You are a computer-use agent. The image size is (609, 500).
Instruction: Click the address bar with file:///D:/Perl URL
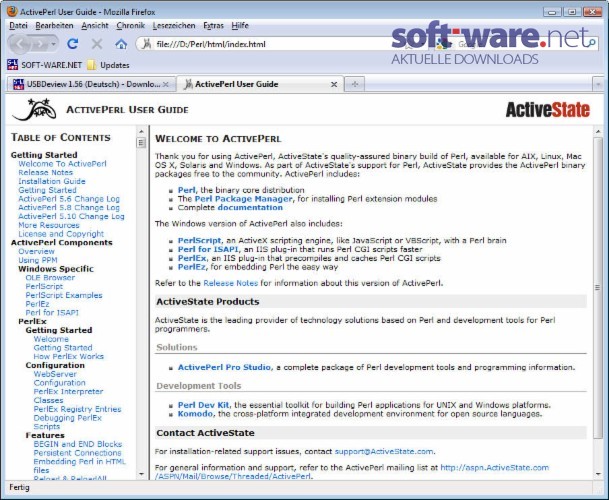pyautogui.click(x=272, y=44)
